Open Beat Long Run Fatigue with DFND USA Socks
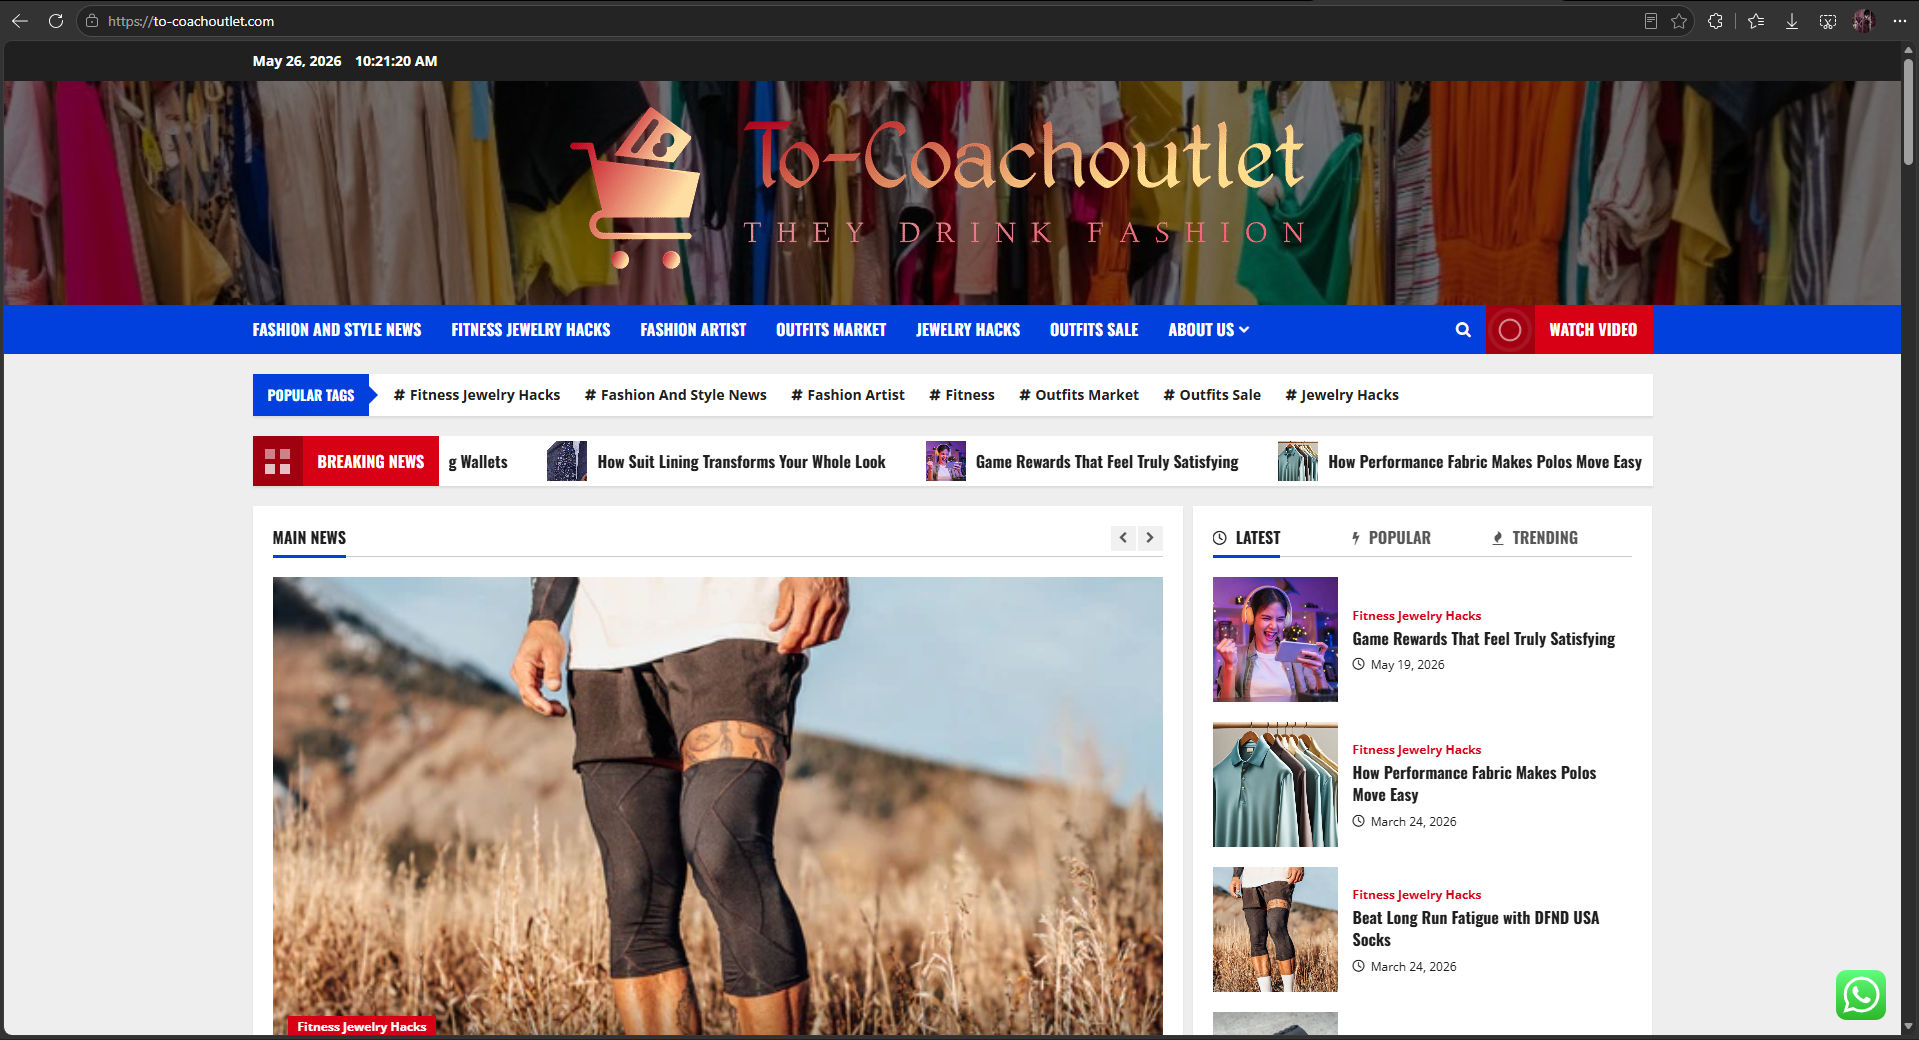The image size is (1919, 1040). (1476, 929)
